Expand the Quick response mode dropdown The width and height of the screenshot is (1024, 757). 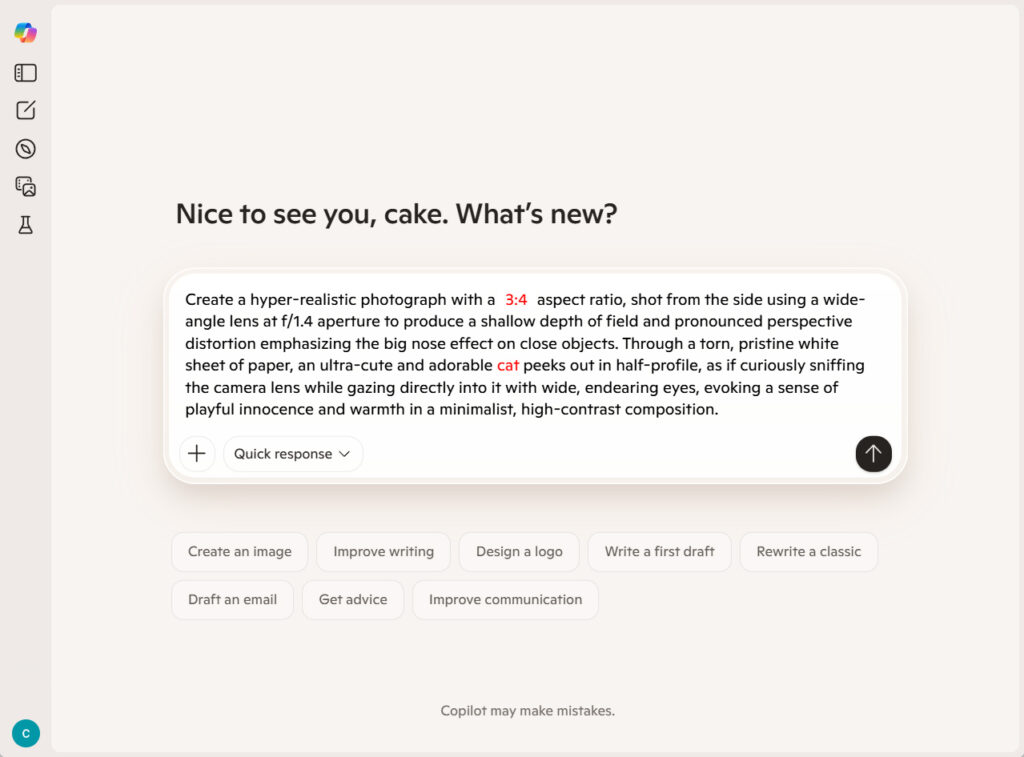point(292,454)
